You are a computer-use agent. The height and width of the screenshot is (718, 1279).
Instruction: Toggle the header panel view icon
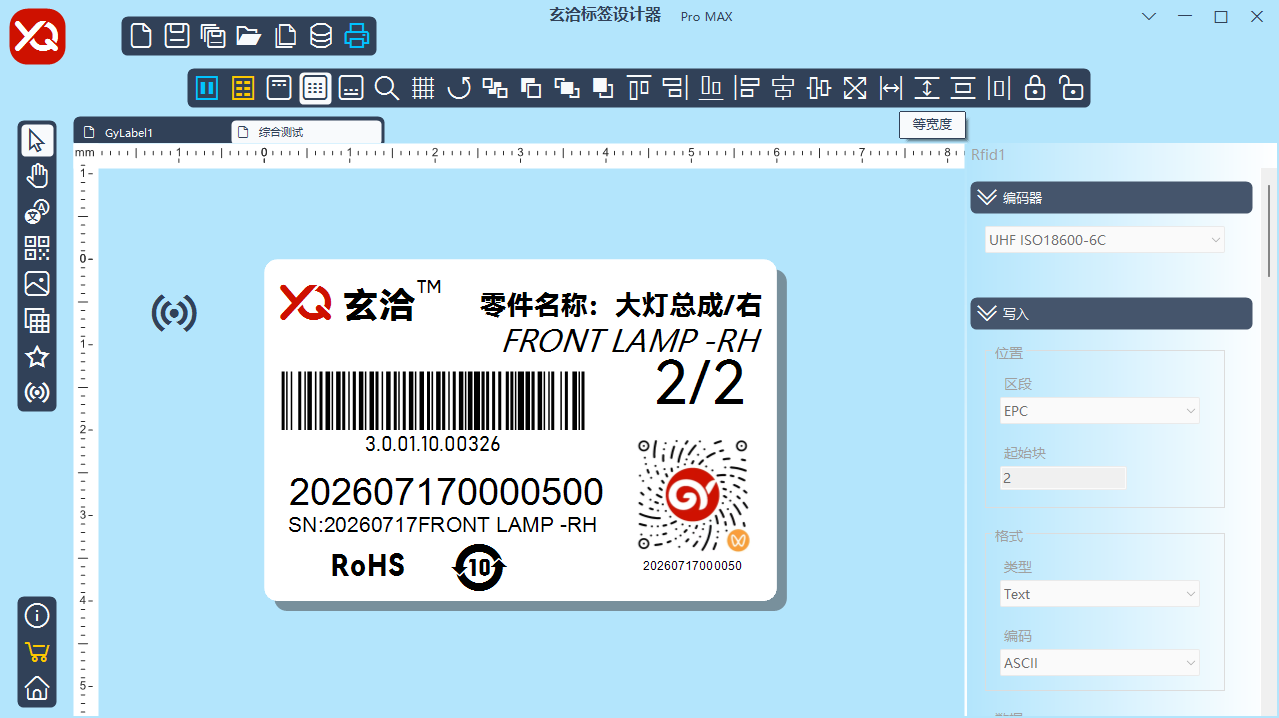click(x=279, y=88)
